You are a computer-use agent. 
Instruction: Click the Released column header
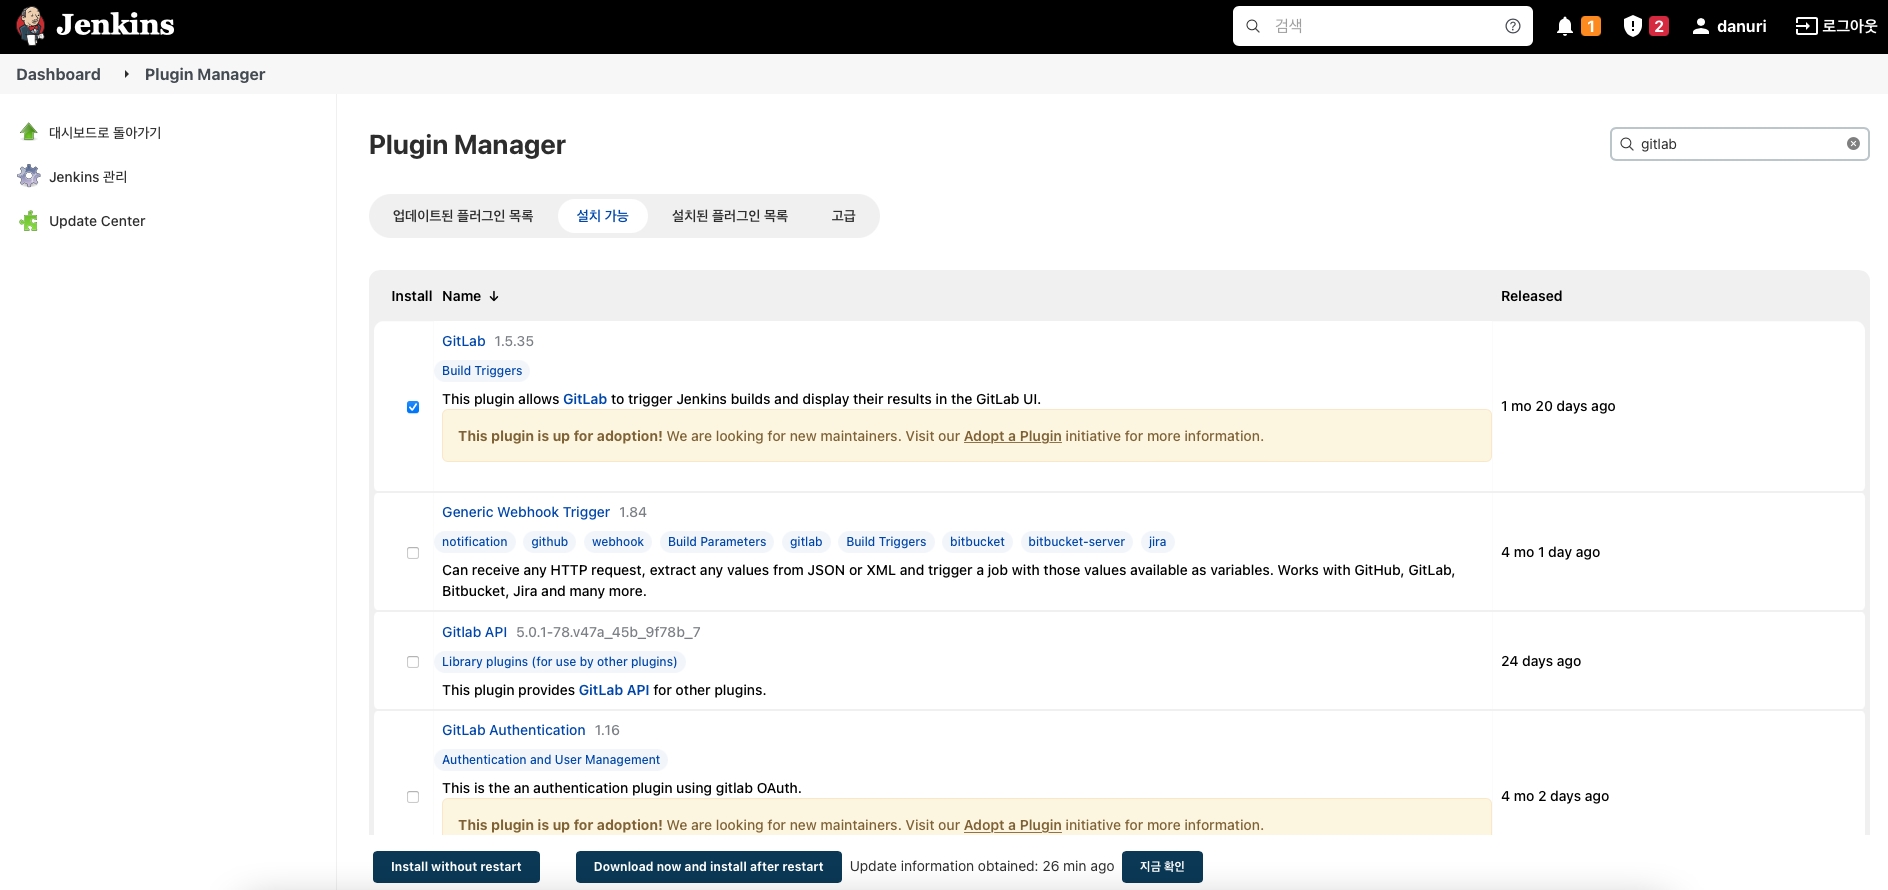[1531, 296]
